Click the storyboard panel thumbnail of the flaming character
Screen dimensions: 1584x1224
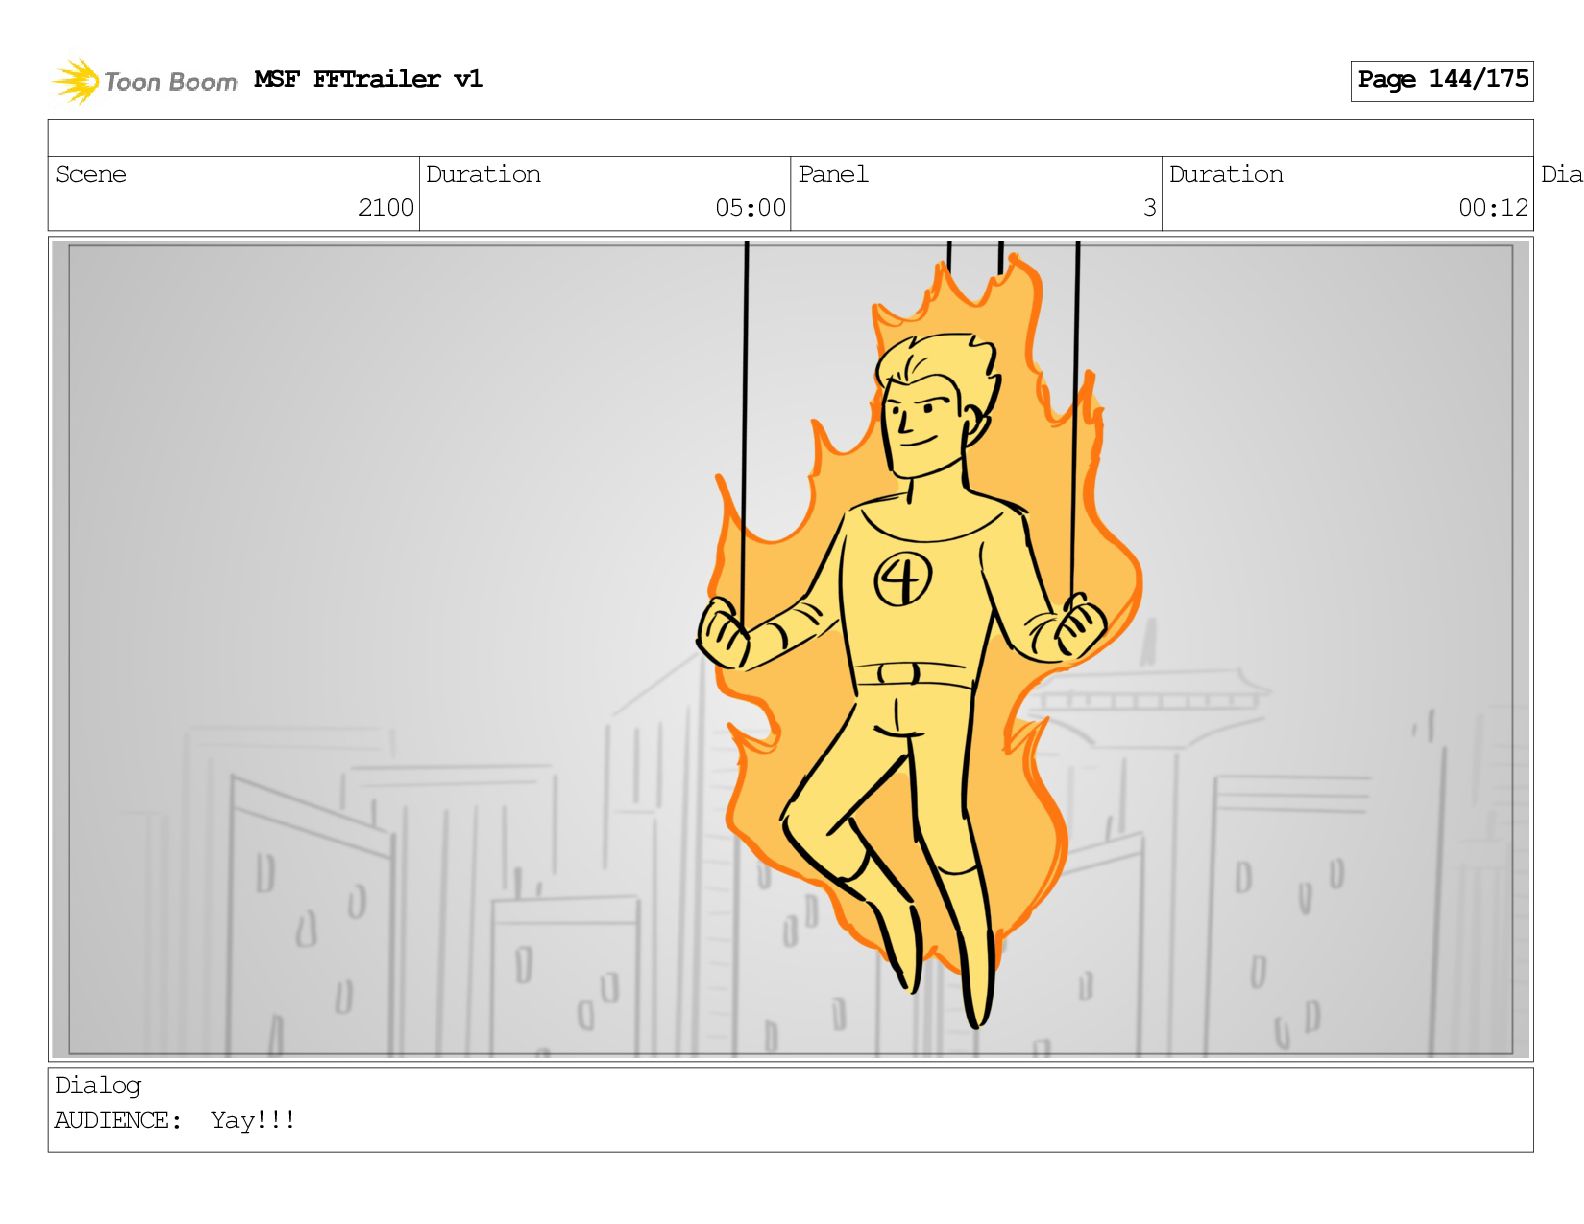tap(790, 649)
